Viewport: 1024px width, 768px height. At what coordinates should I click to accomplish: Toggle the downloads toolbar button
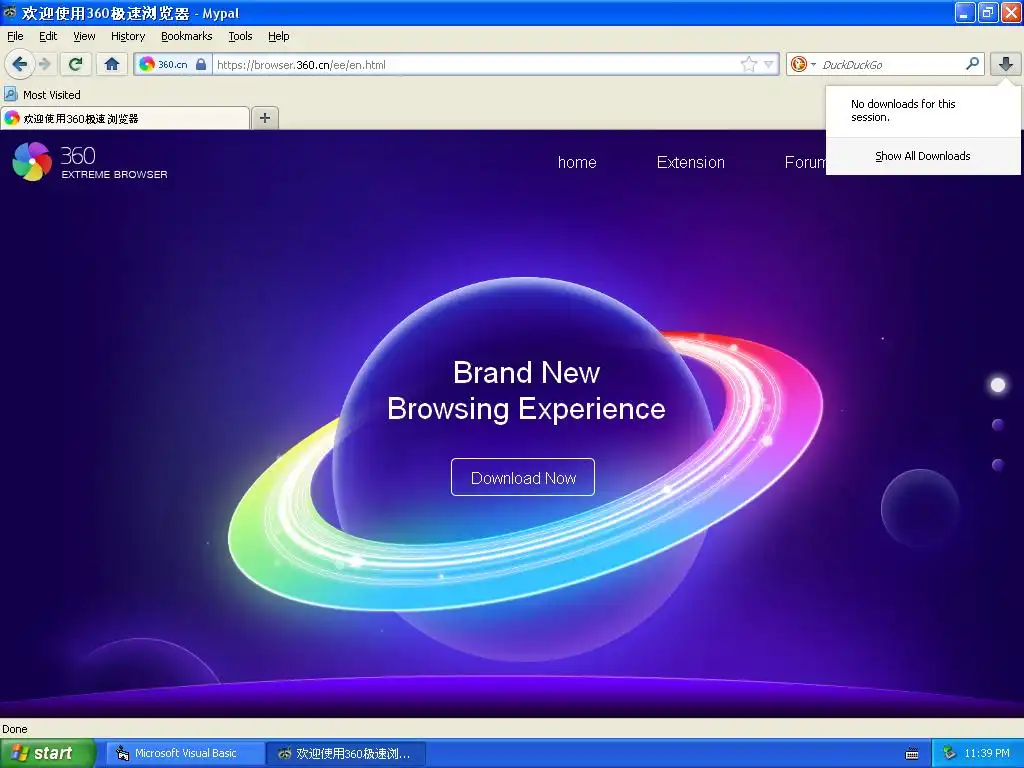pos(1006,64)
